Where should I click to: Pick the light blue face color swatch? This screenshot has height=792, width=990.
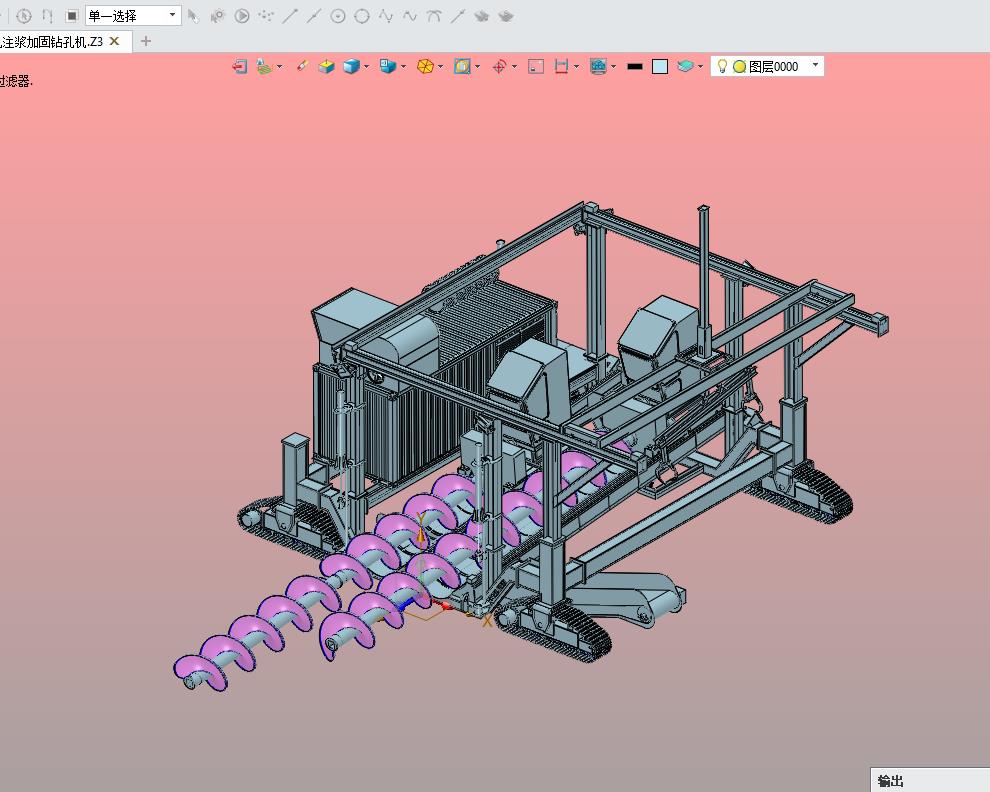660,66
